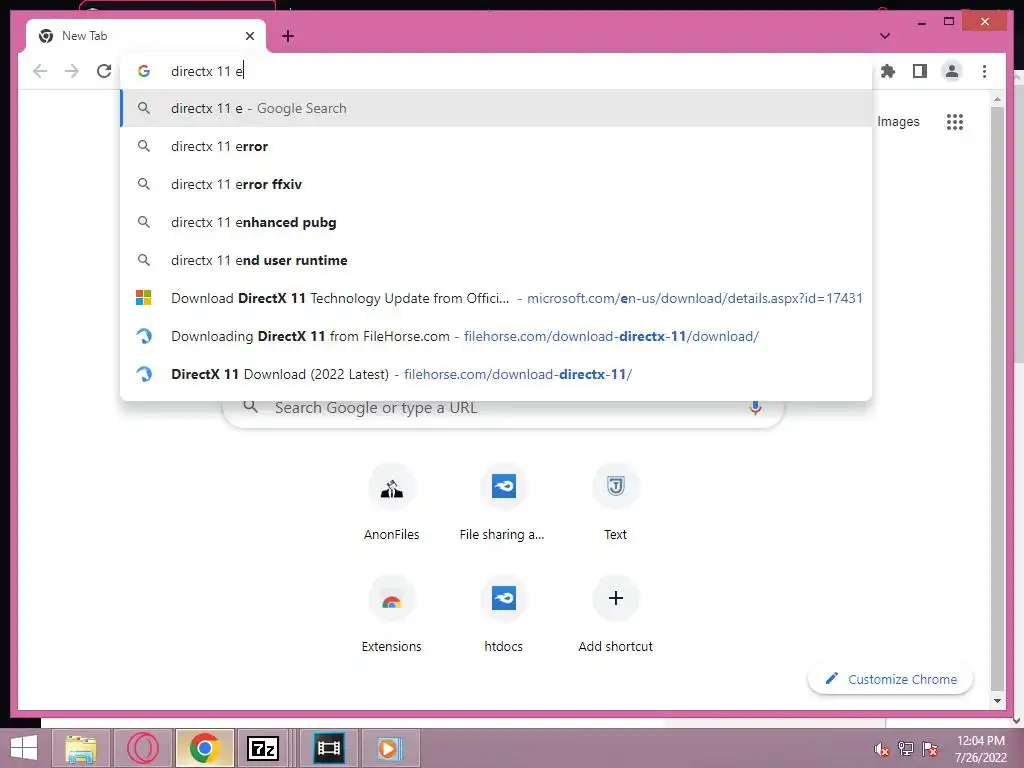The height and width of the screenshot is (768, 1024).
Task: Open the media player taskbar icon
Action: pyautogui.click(x=390, y=748)
